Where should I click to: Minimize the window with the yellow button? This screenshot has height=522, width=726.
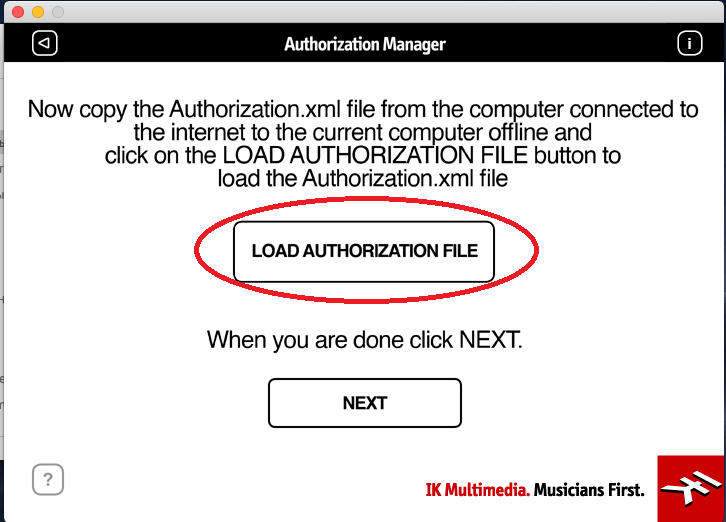click(x=38, y=12)
